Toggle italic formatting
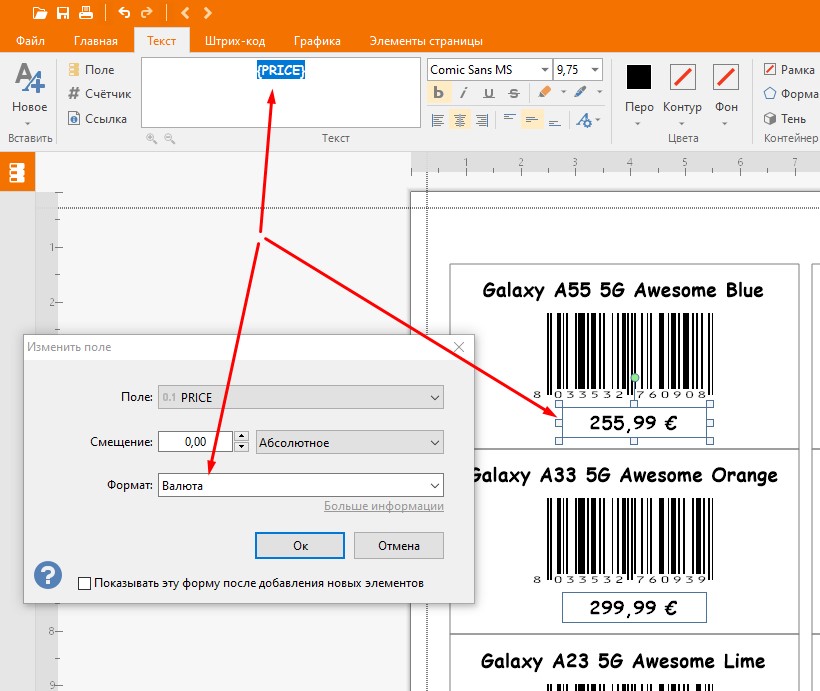This screenshot has width=820, height=691. click(x=463, y=93)
